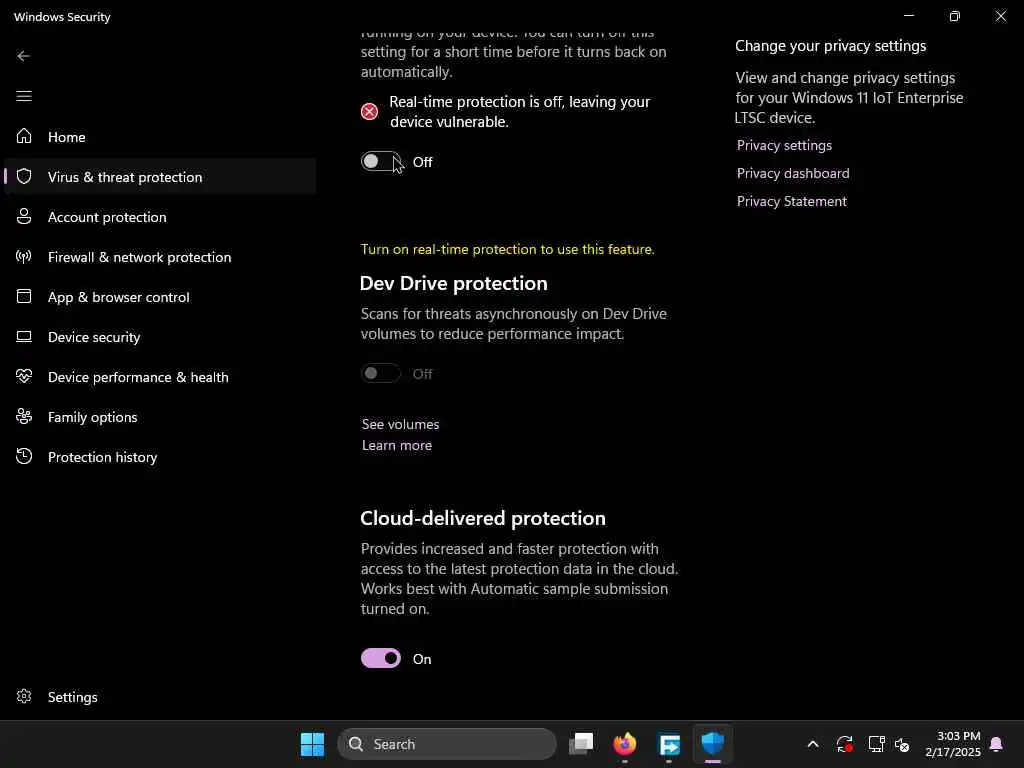
Task: Click the Settings gear icon
Action: click(24, 696)
